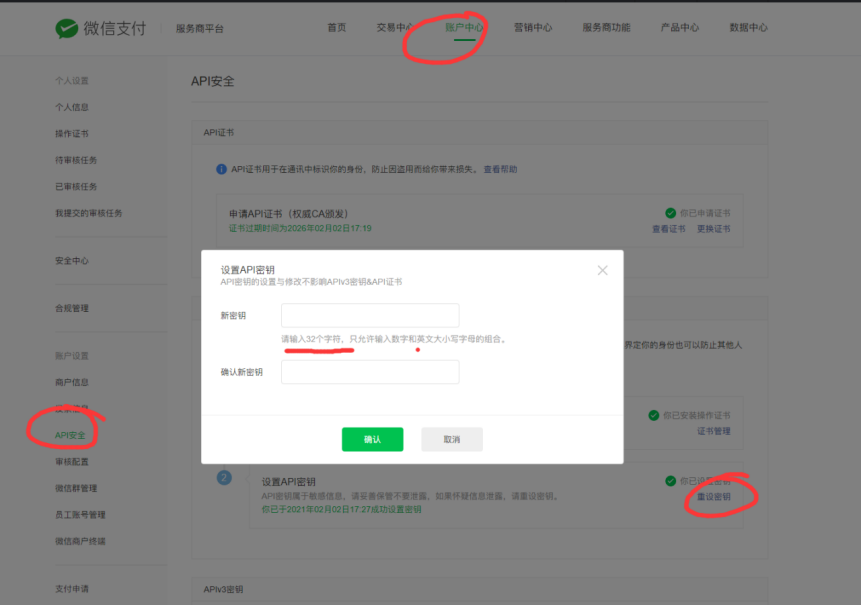Click the blue info icon beside the API证书 notice
Image resolution: width=861 pixels, height=605 pixels.
(x=221, y=169)
